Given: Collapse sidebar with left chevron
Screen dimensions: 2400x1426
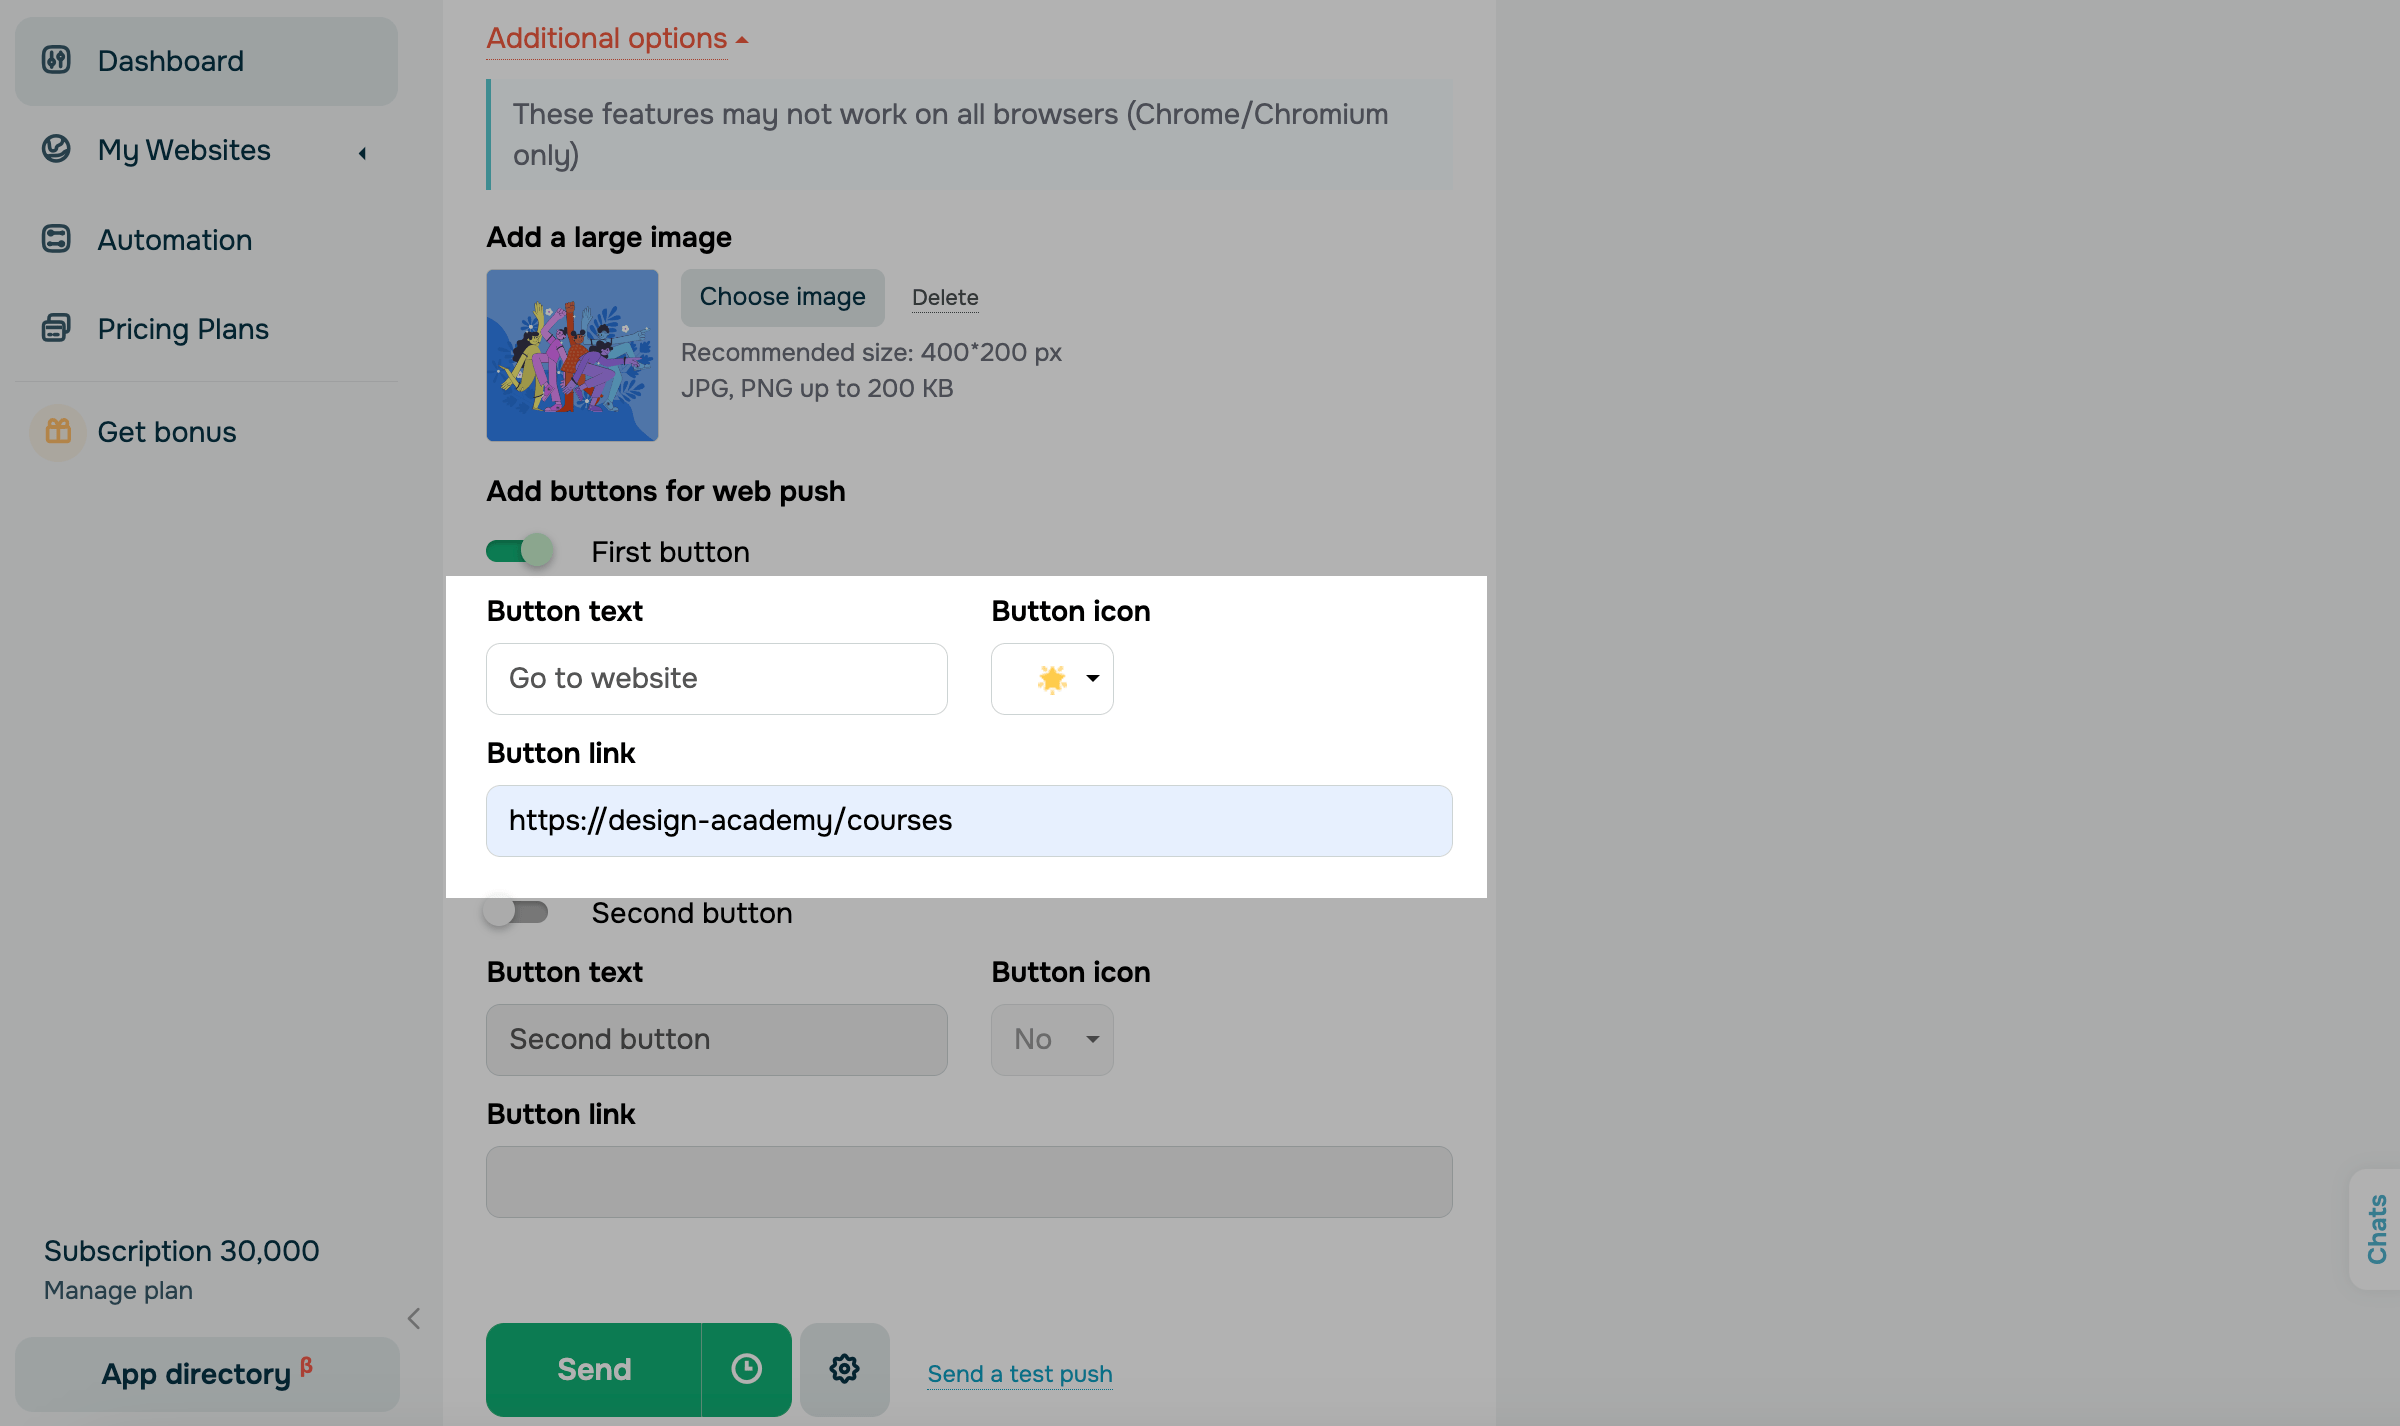Looking at the screenshot, I should pyautogui.click(x=414, y=1318).
